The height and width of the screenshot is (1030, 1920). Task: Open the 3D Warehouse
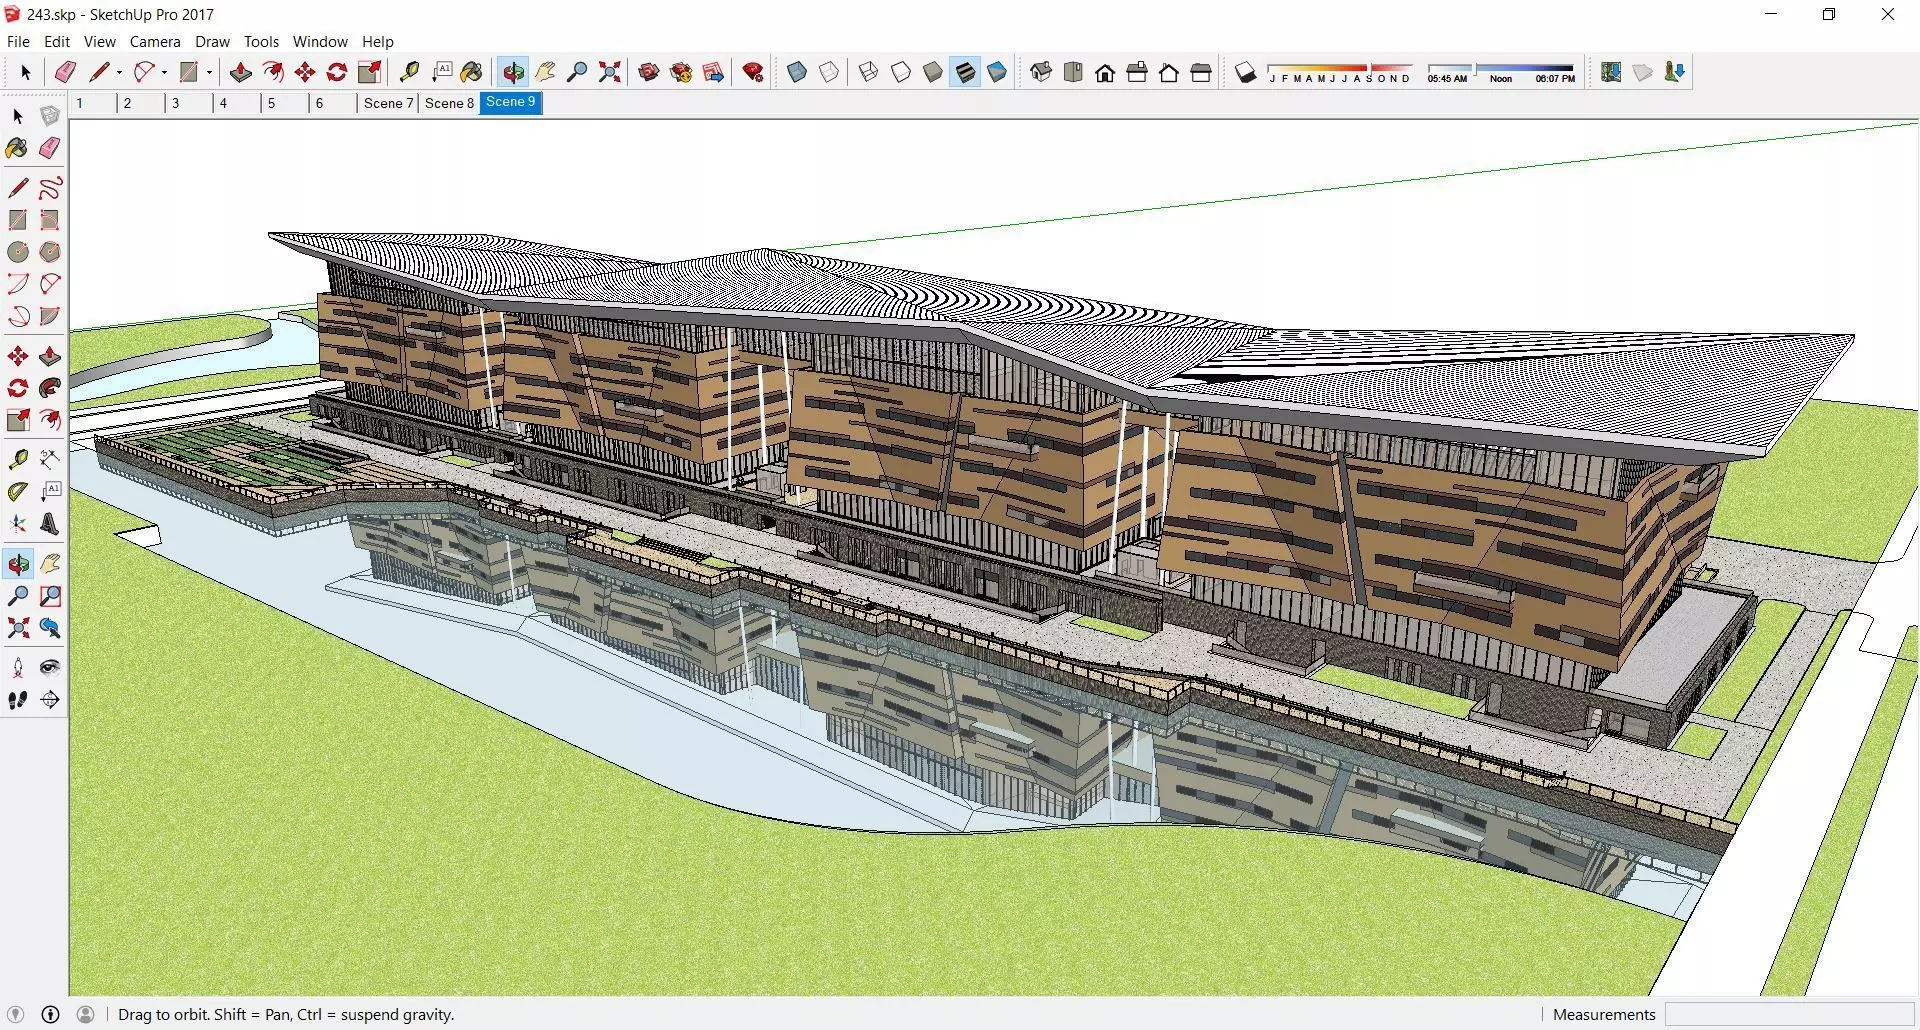(x=649, y=72)
